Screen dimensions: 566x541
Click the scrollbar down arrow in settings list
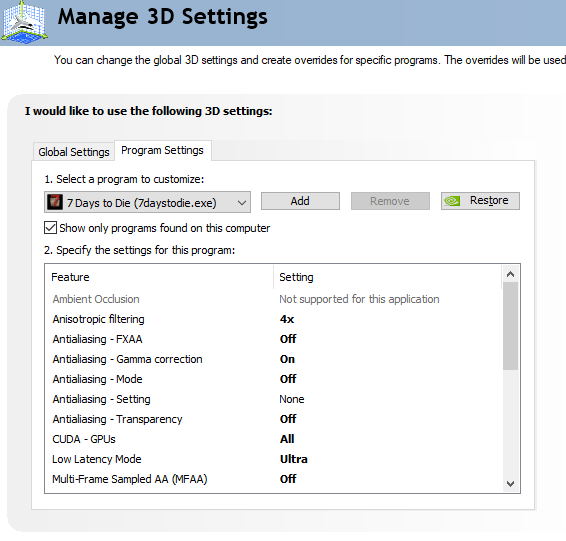click(510, 484)
